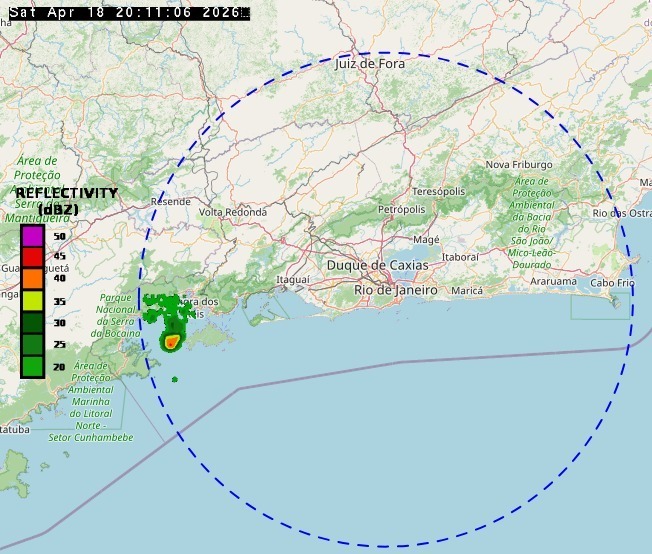This screenshot has height=554, width=652.
Task: Click the Volta Redonda label
Action: (x=233, y=212)
